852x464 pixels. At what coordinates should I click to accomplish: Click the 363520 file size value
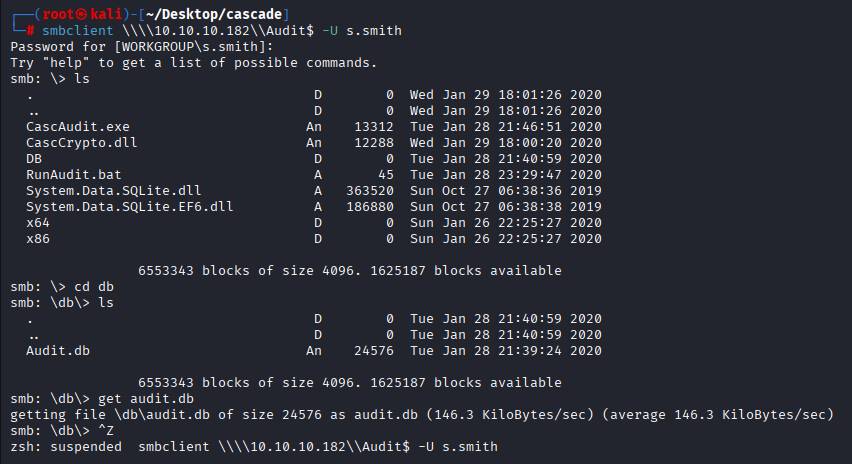tap(370, 191)
